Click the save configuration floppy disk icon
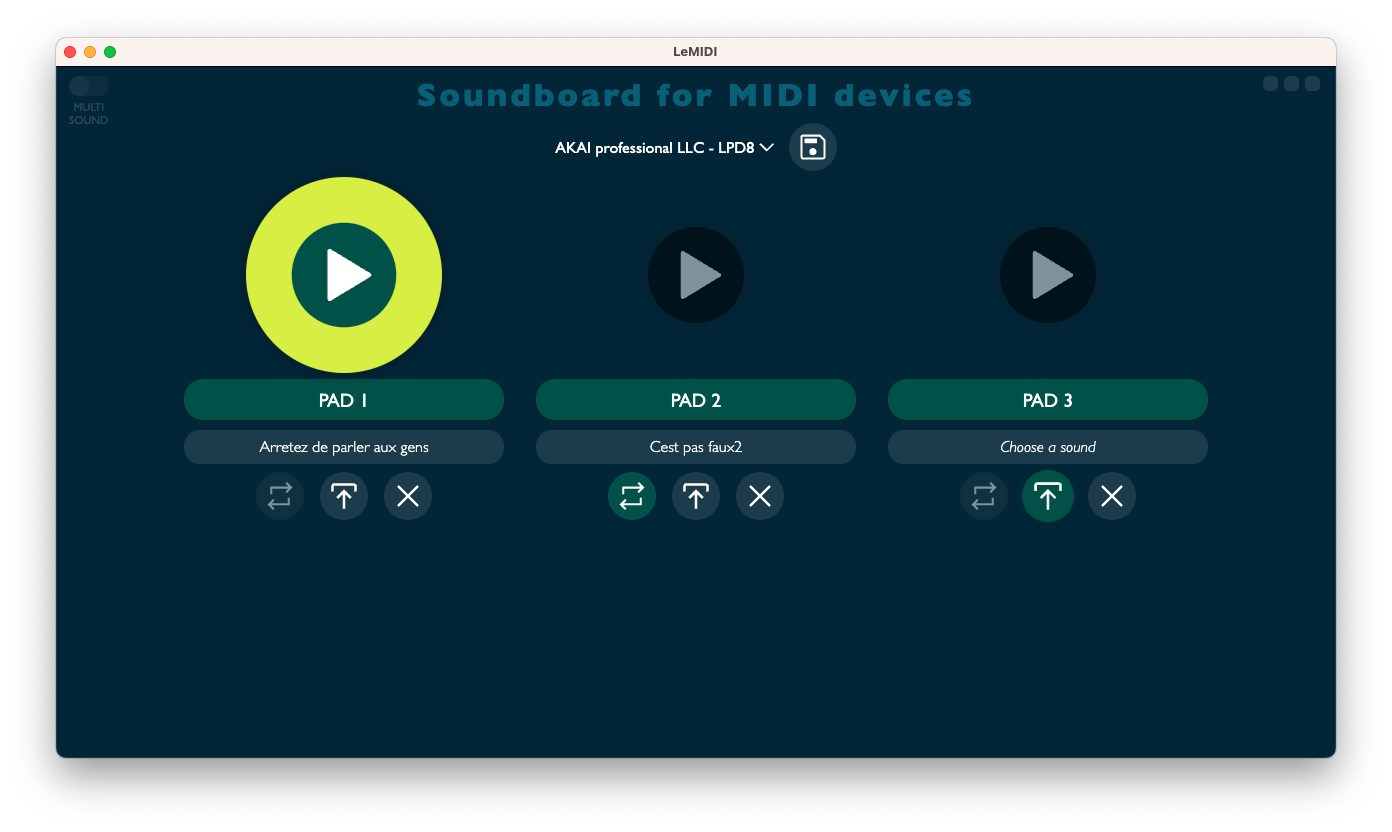The height and width of the screenshot is (832, 1392). (813, 147)
